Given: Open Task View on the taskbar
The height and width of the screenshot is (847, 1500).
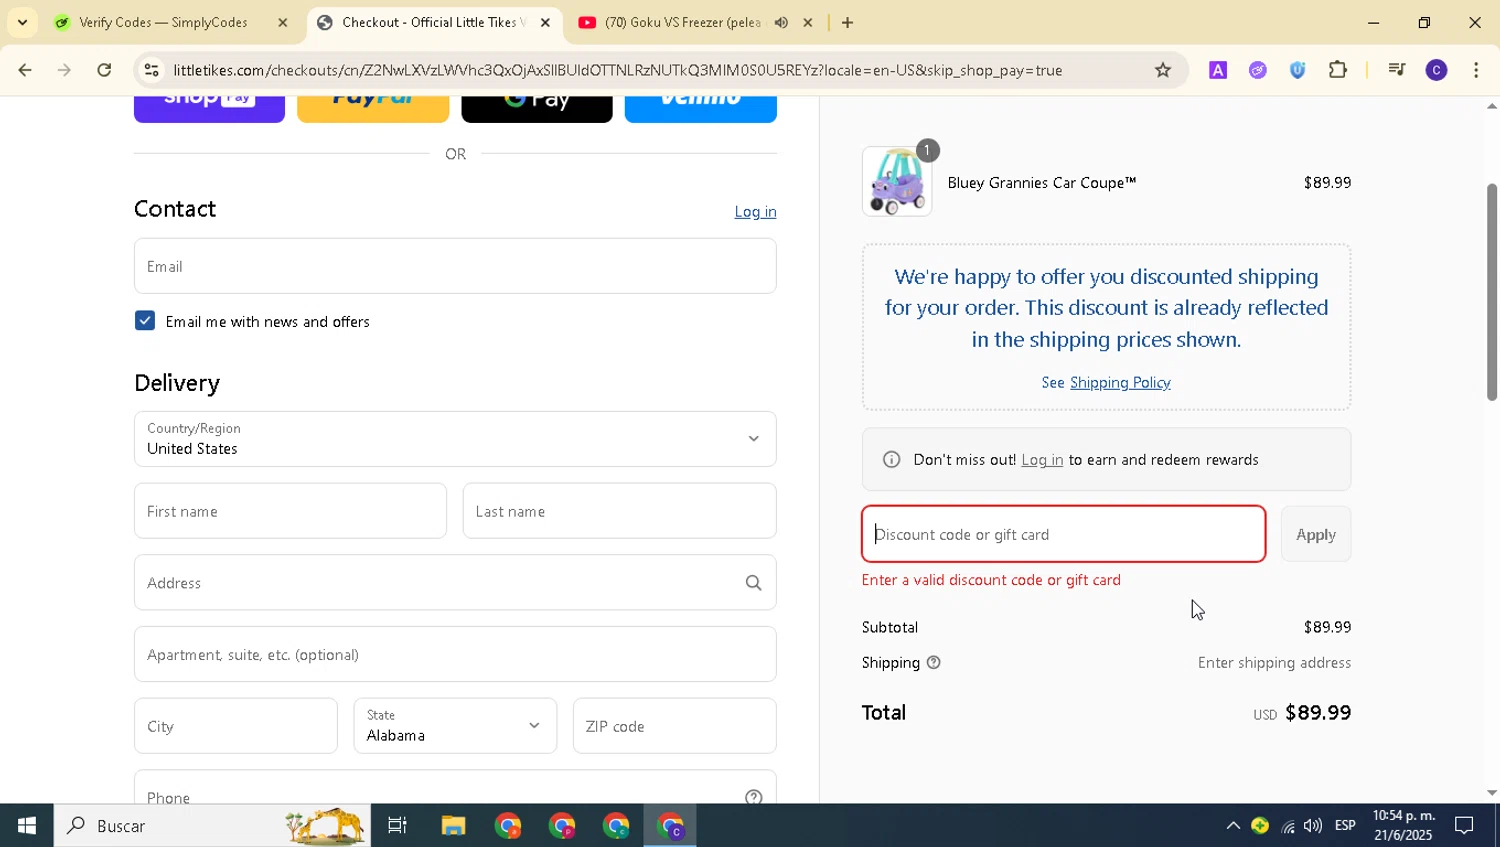Looking at the screenshot, I should [397, 826].
